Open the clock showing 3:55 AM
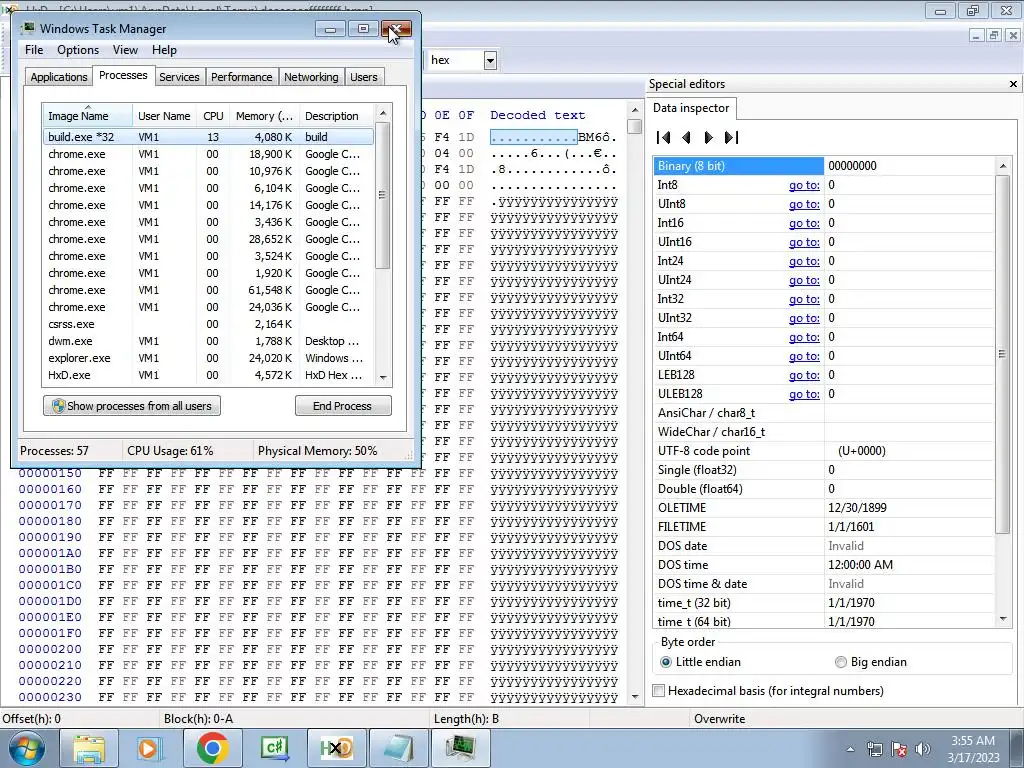 [973, 748]
